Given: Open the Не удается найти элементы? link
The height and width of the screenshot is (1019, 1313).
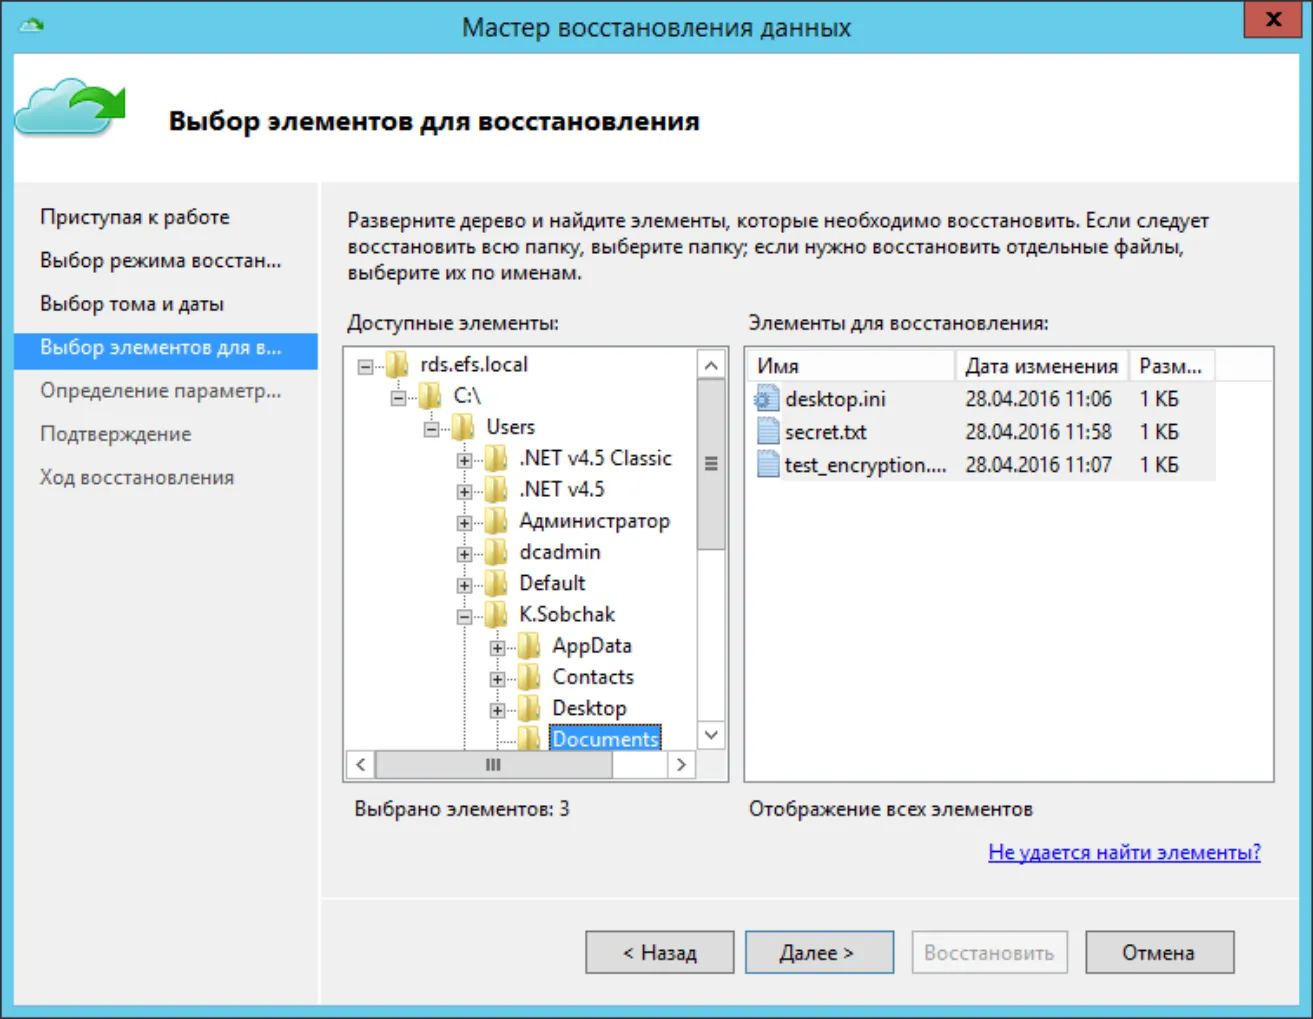Looking at the screenshot, I should pos(1124,852).
